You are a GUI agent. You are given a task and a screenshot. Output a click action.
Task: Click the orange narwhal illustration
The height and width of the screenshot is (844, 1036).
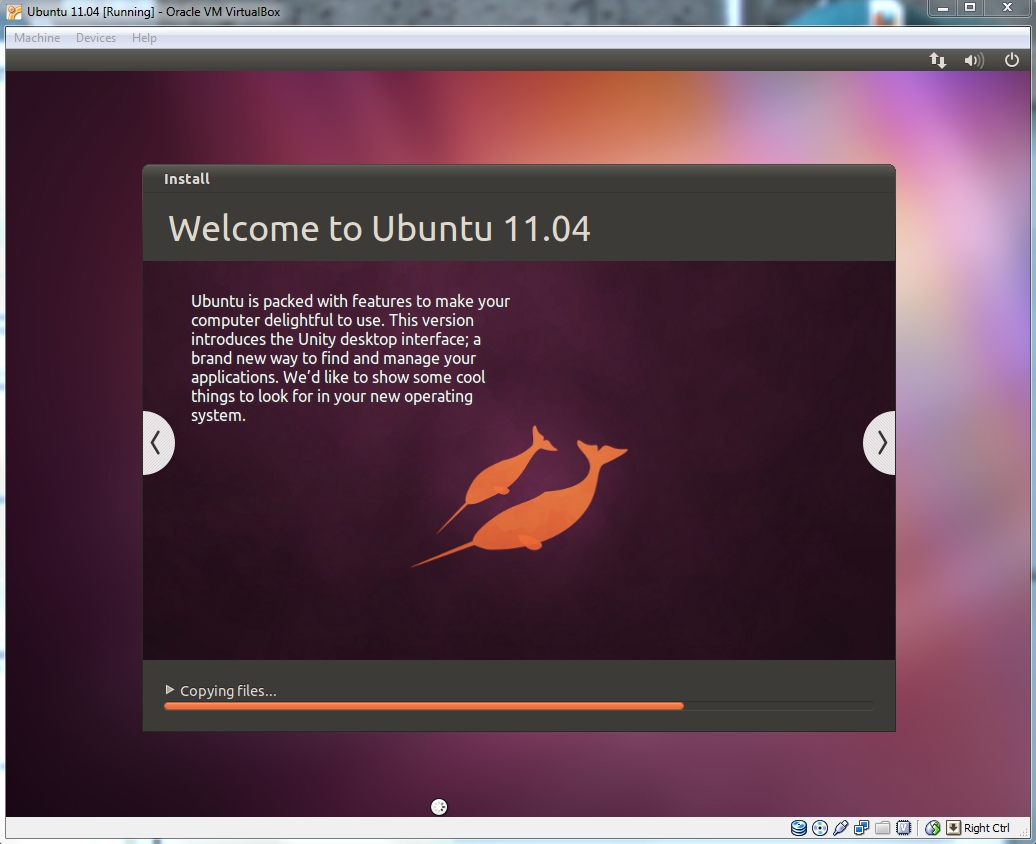519,497
